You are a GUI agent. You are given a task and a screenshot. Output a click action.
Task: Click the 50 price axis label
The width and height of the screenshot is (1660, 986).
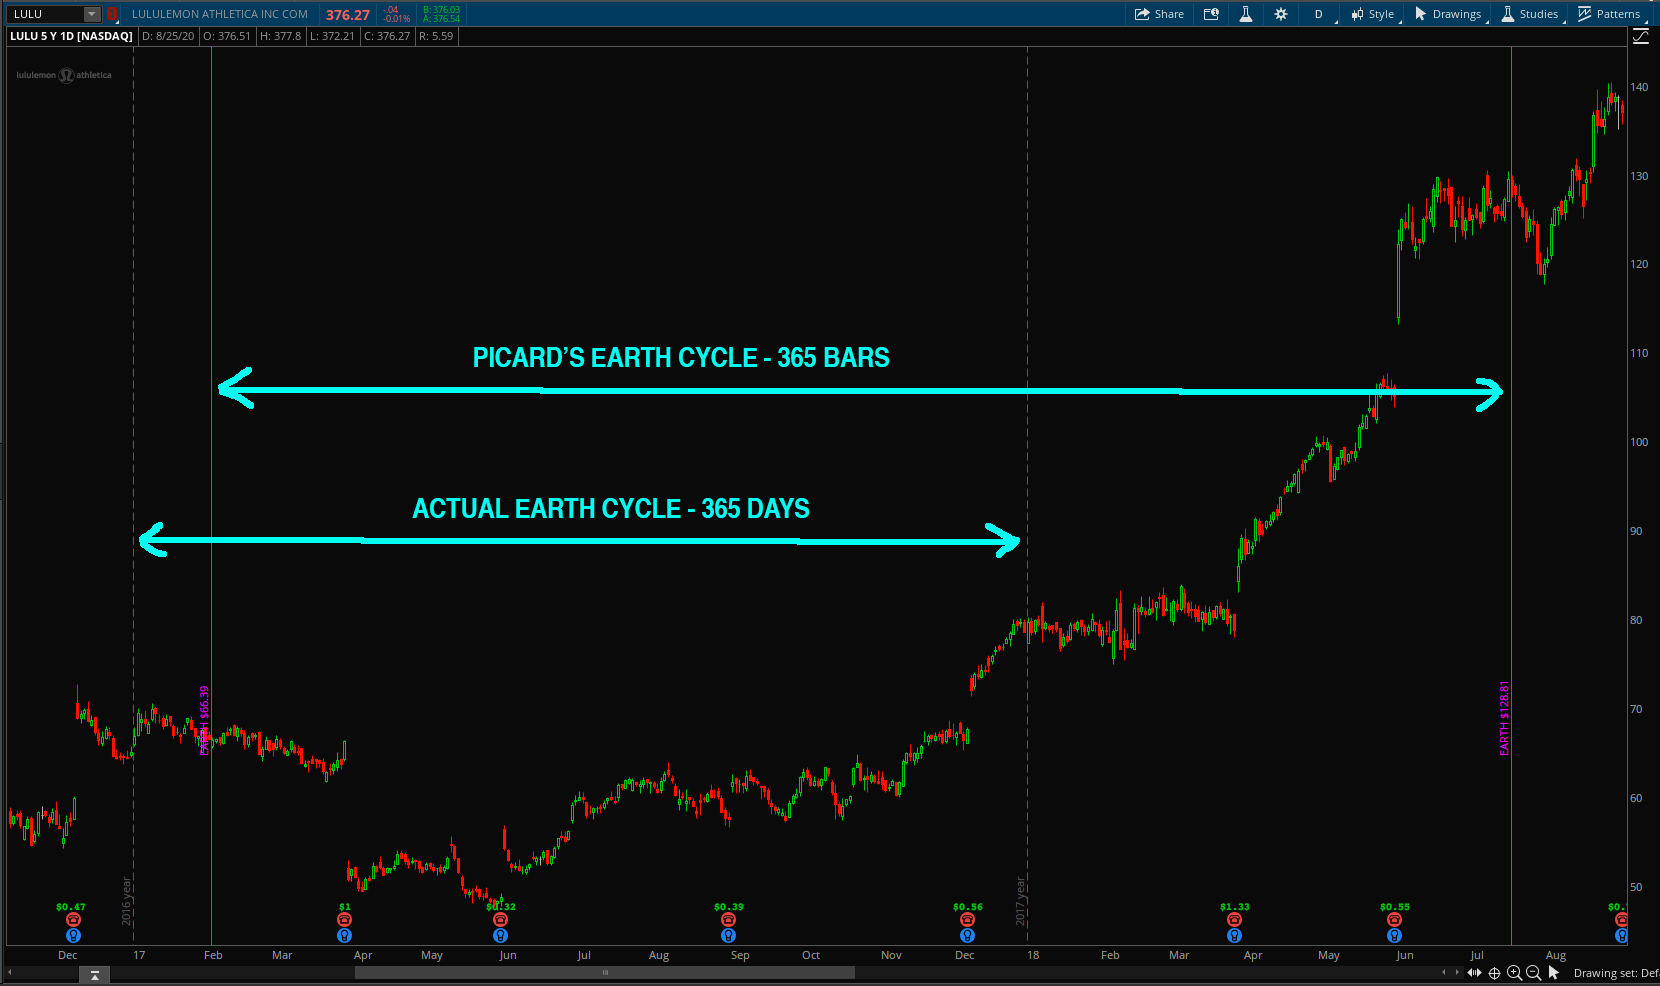coord(1636,887)
